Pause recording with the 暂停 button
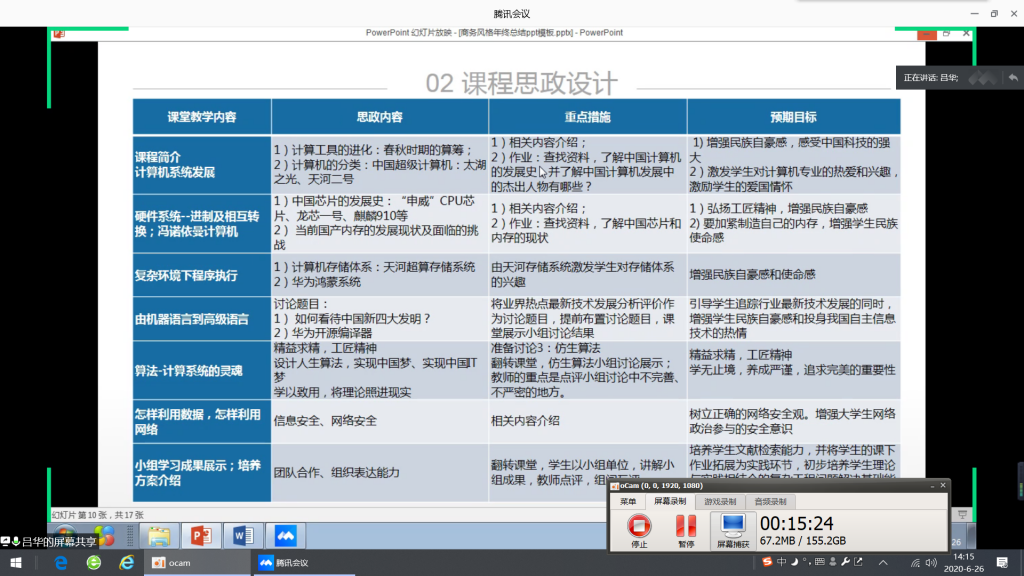 pyautogui.click(x=685, y=531)
